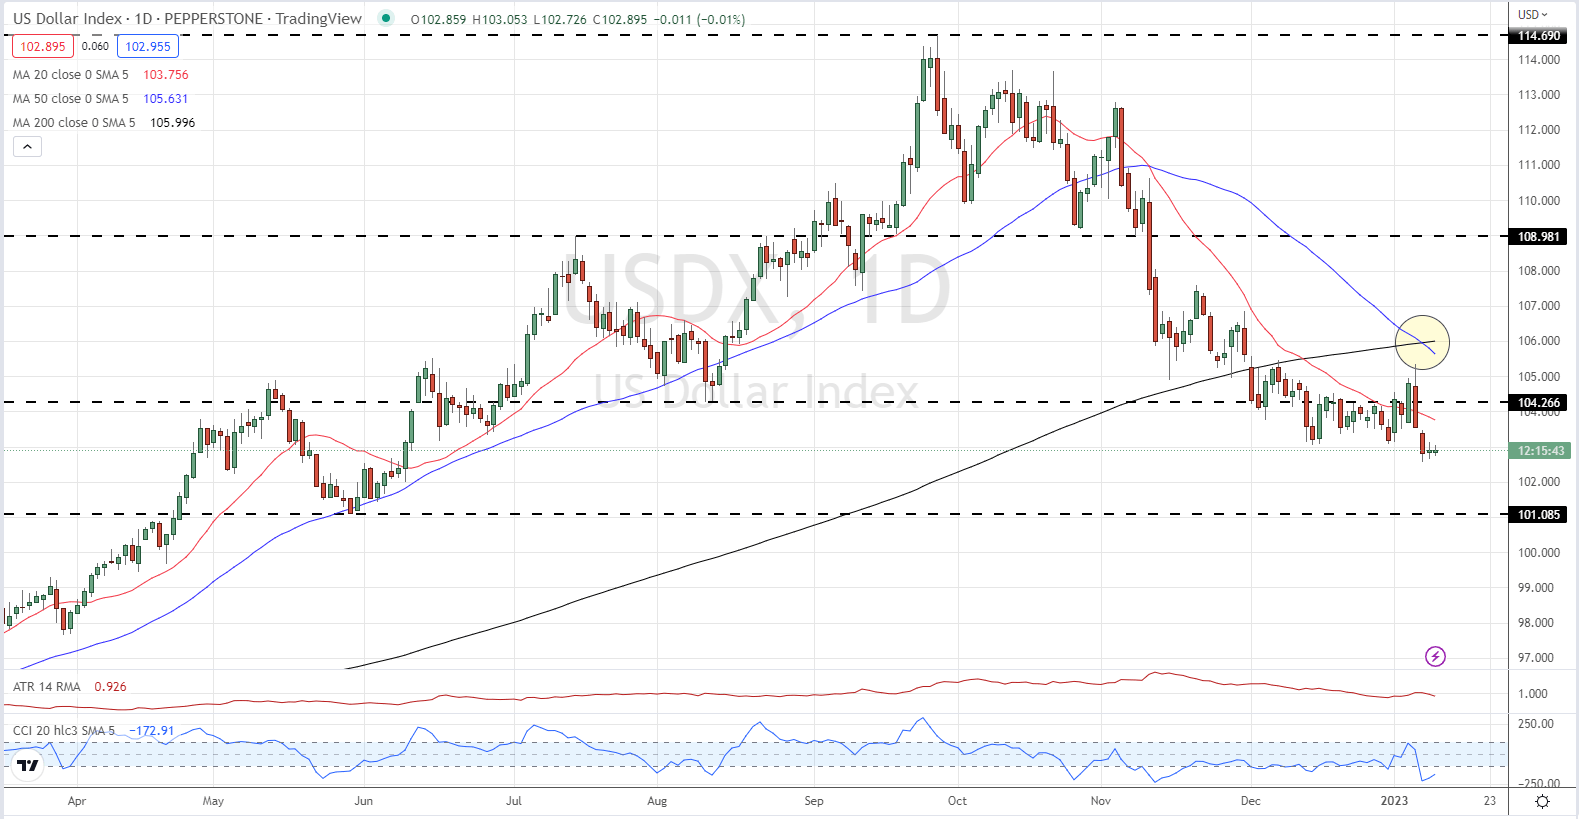Image resolution: width=1579 pixels, height=819 pixels.
Task: Select the 101.085 horizontal line price label
Action: click(x=1539, y=515)
